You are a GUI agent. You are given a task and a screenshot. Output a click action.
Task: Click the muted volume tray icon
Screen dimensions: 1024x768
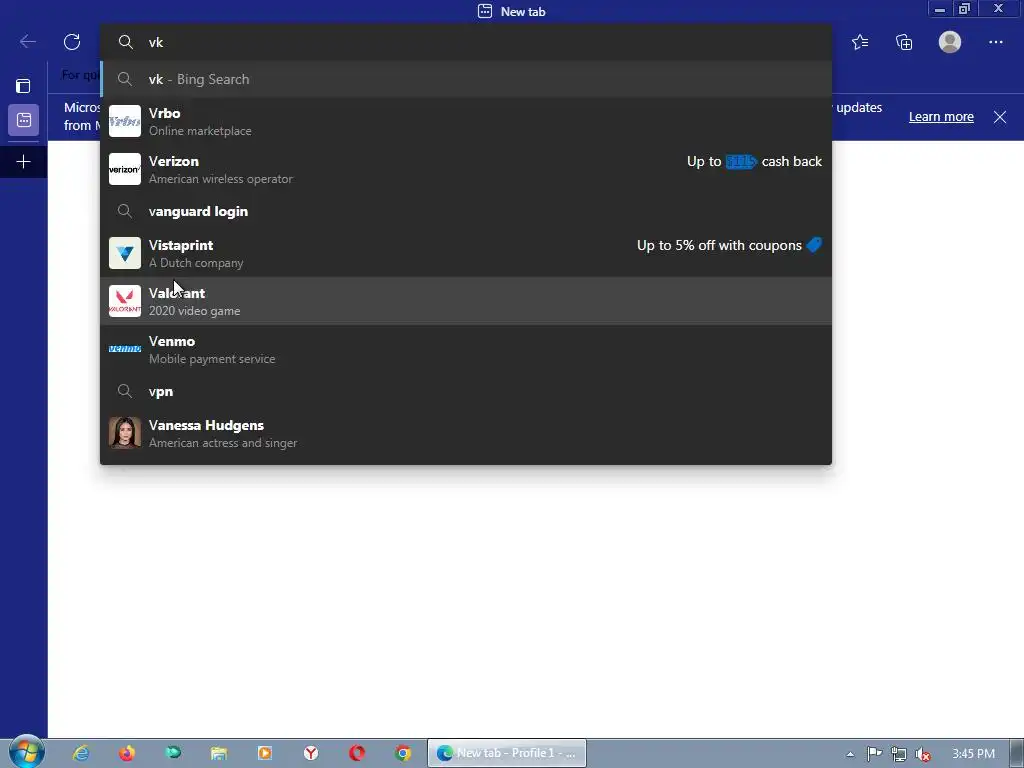923,754
